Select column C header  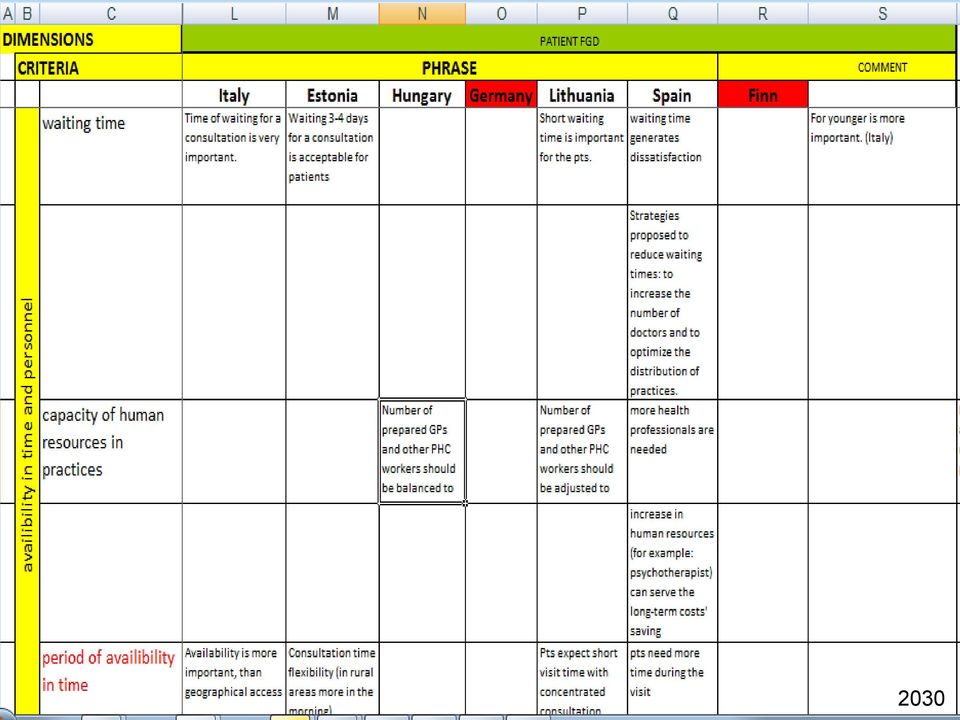(x=111, y=13)
